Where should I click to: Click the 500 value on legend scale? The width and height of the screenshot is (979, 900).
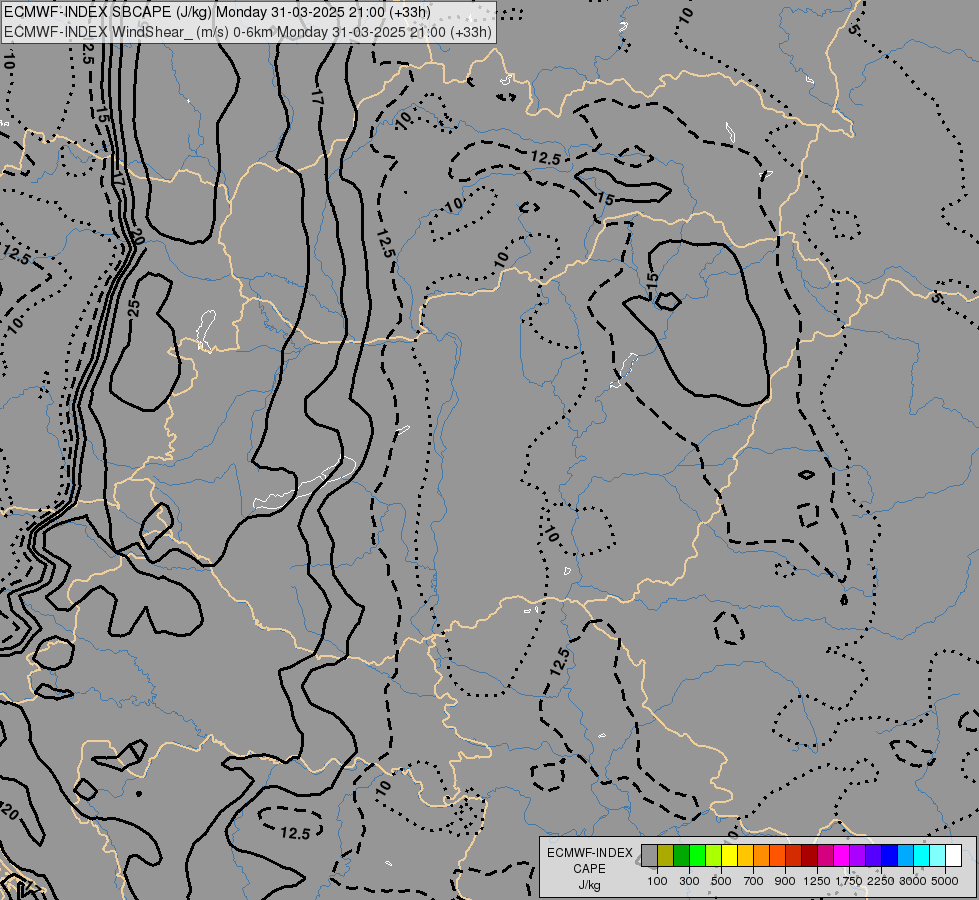coord(721,881)
